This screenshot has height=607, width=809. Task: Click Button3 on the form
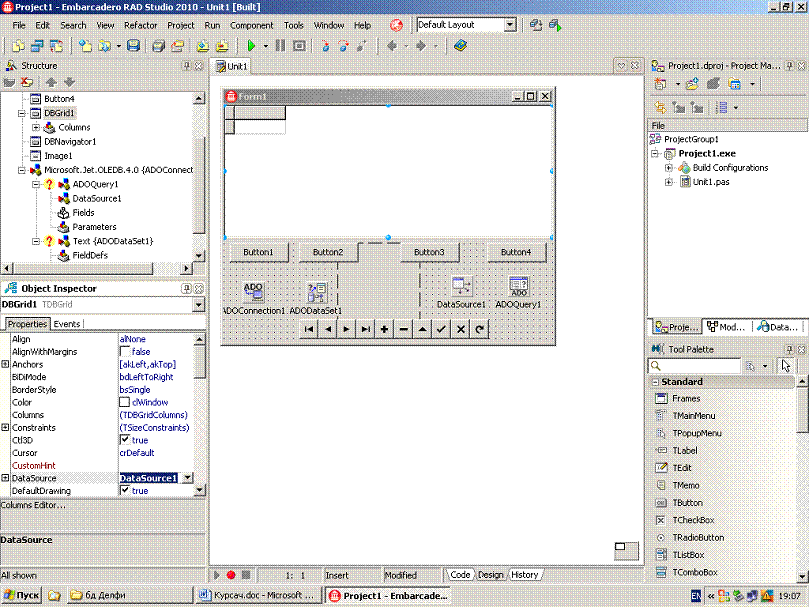(436, 252)
